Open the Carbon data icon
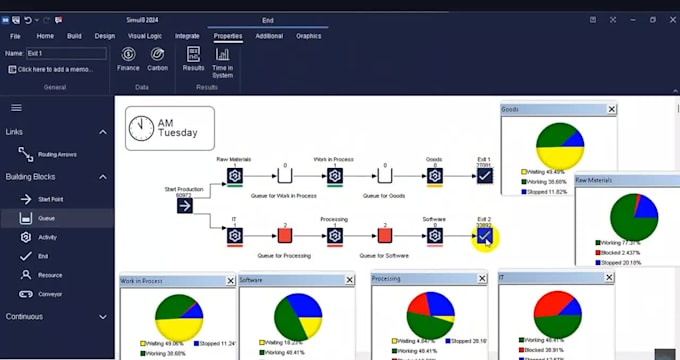This screenshot has height=360, width=680. 157,59
